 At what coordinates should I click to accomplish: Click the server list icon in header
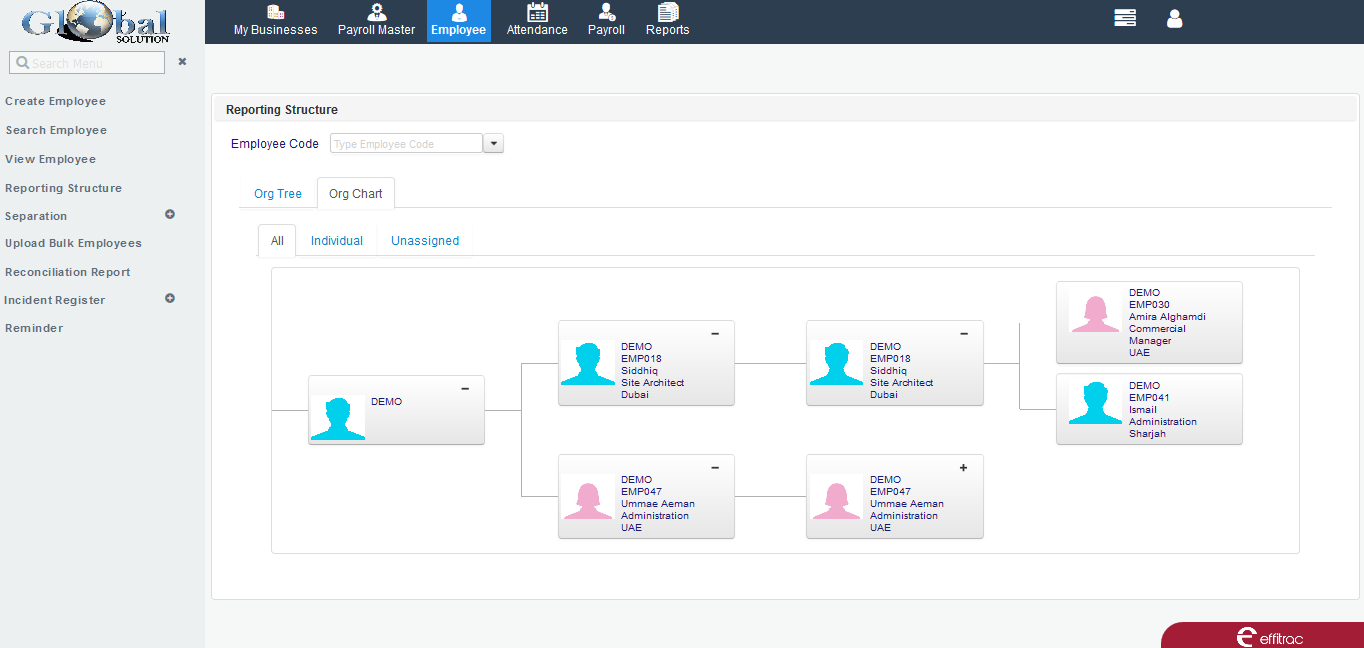1125,18
